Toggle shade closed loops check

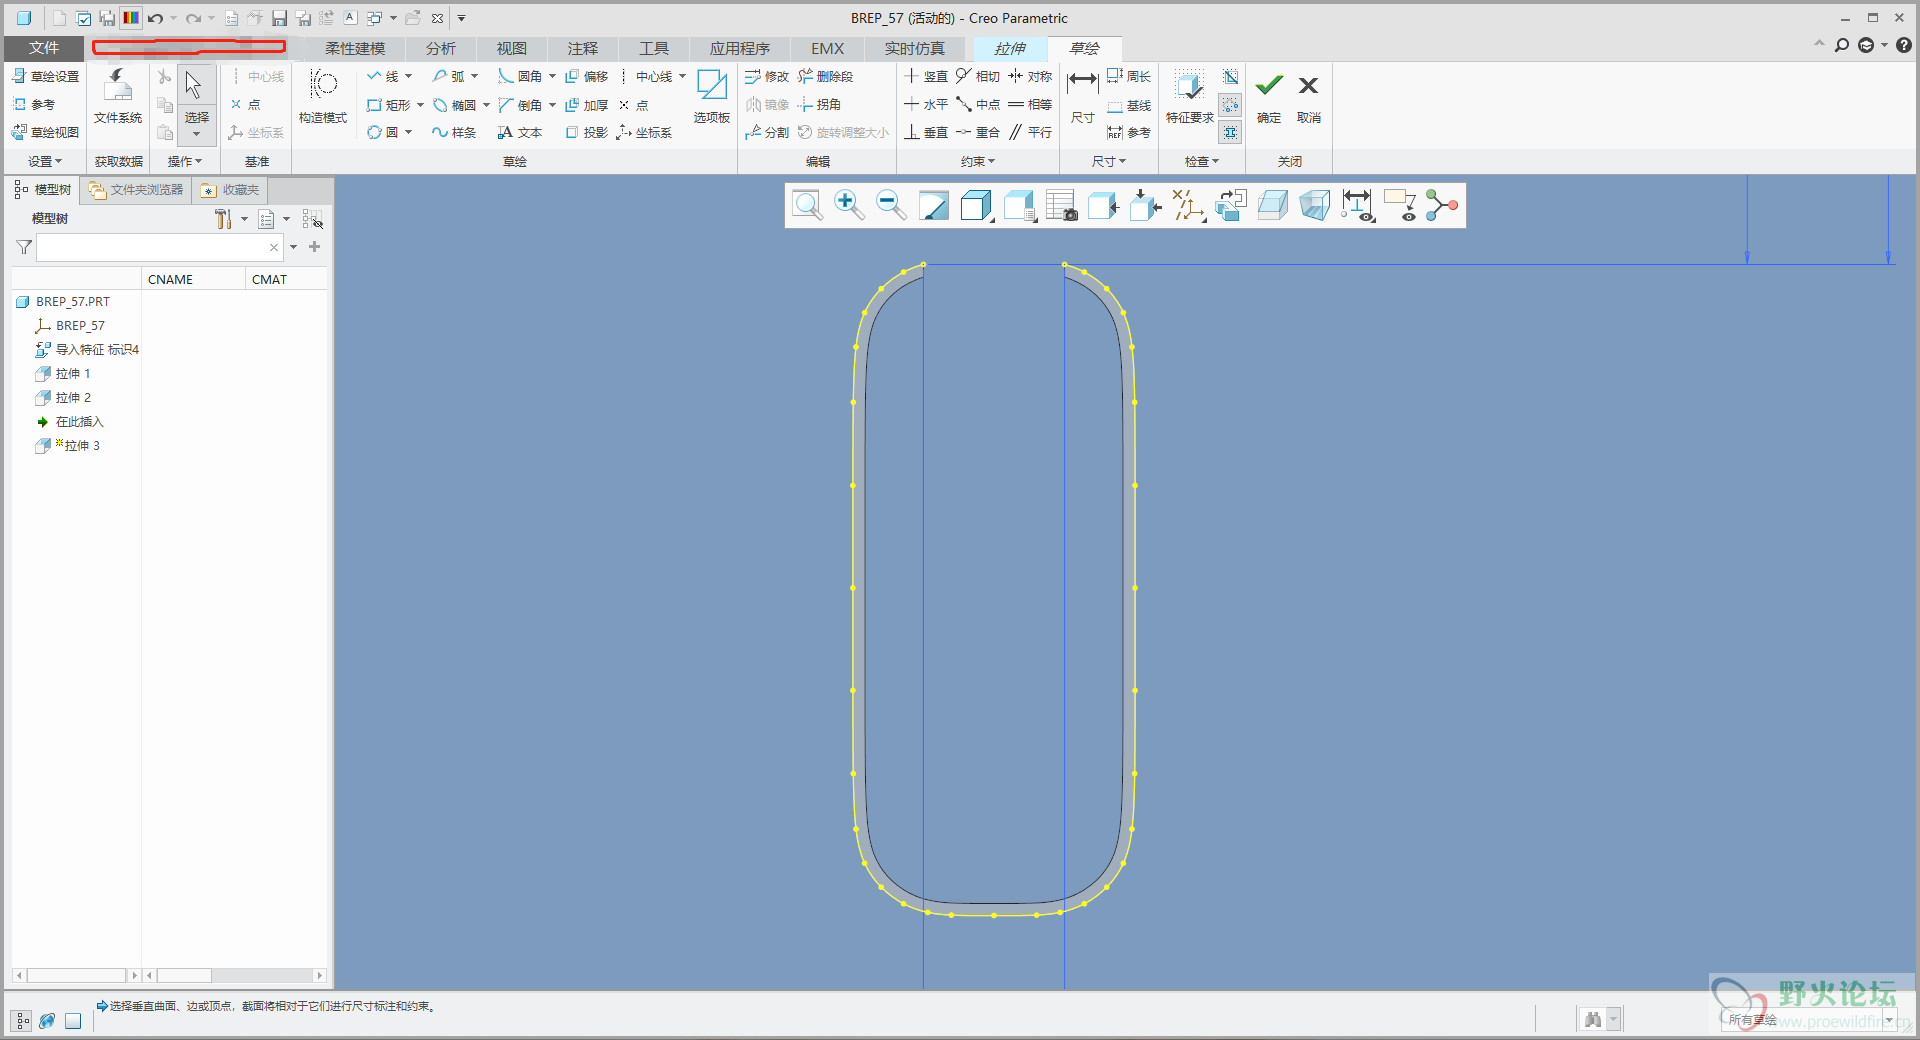pos(1230,133)
